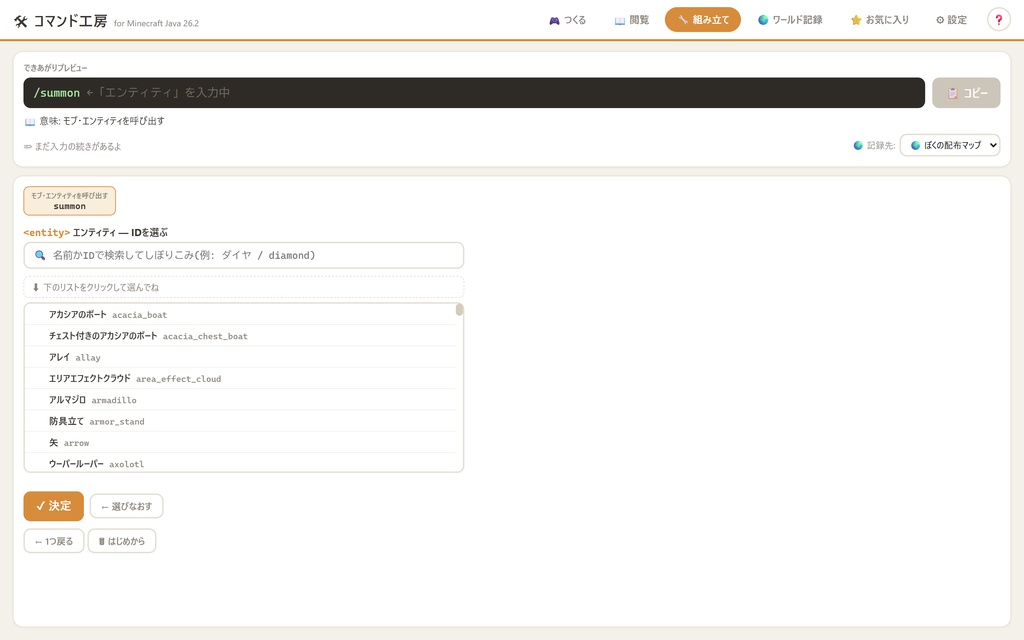This screenshot has height=640, width=1024.
Task: Select アカシアのボート acacia_boat from list
Action: point(240,314)
